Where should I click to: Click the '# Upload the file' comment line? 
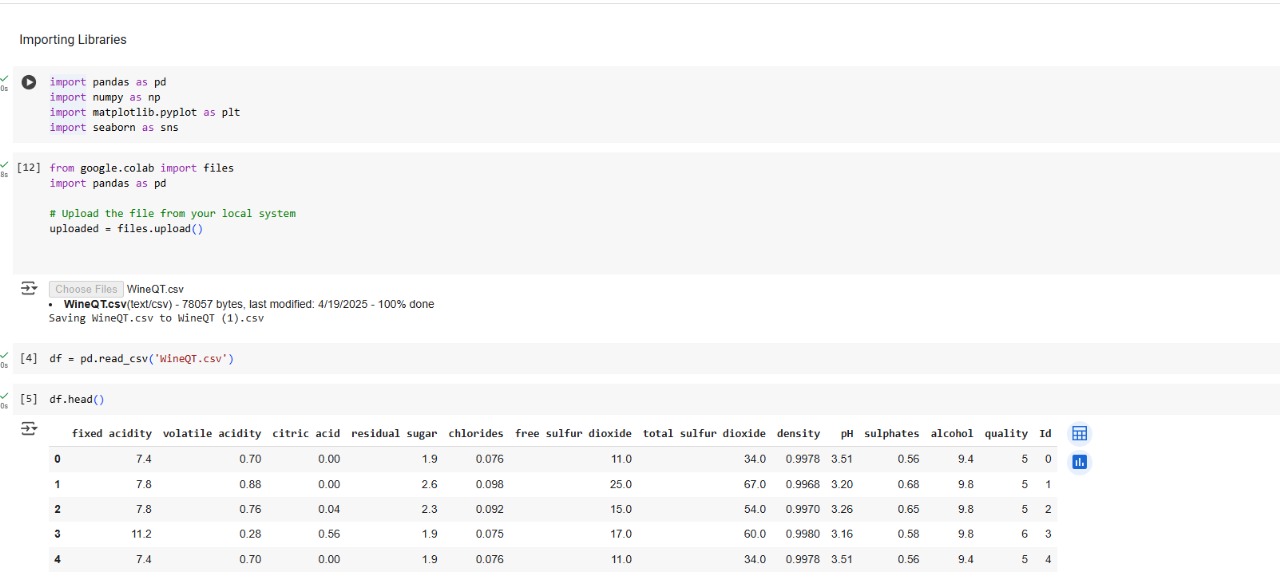click(x=173, y=213)
